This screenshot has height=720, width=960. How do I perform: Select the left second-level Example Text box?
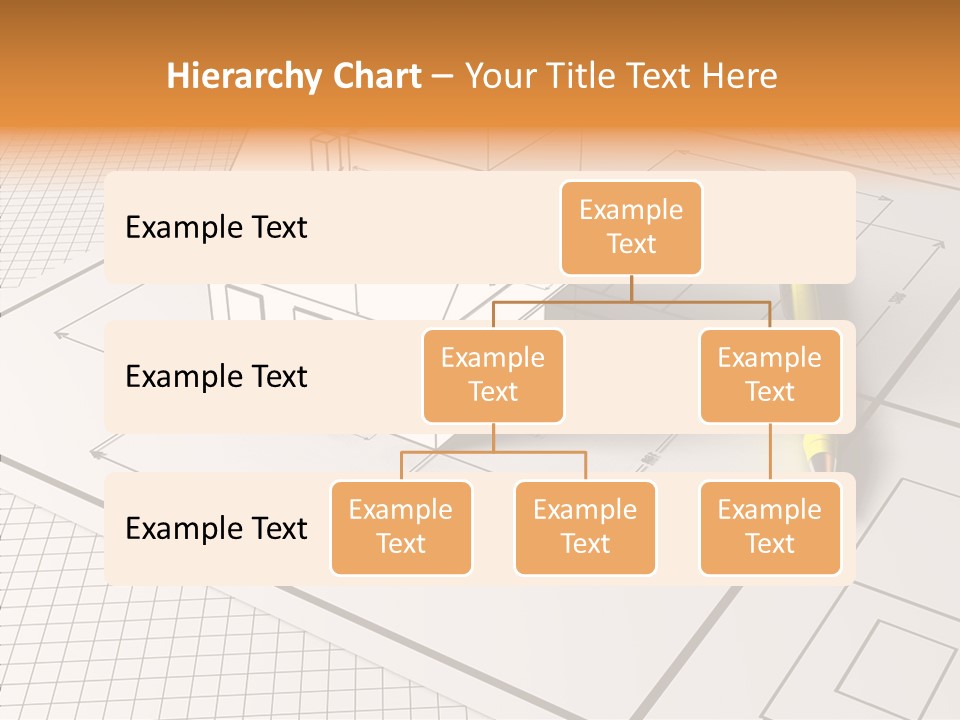pyautogui.click(x=492, y=375)
